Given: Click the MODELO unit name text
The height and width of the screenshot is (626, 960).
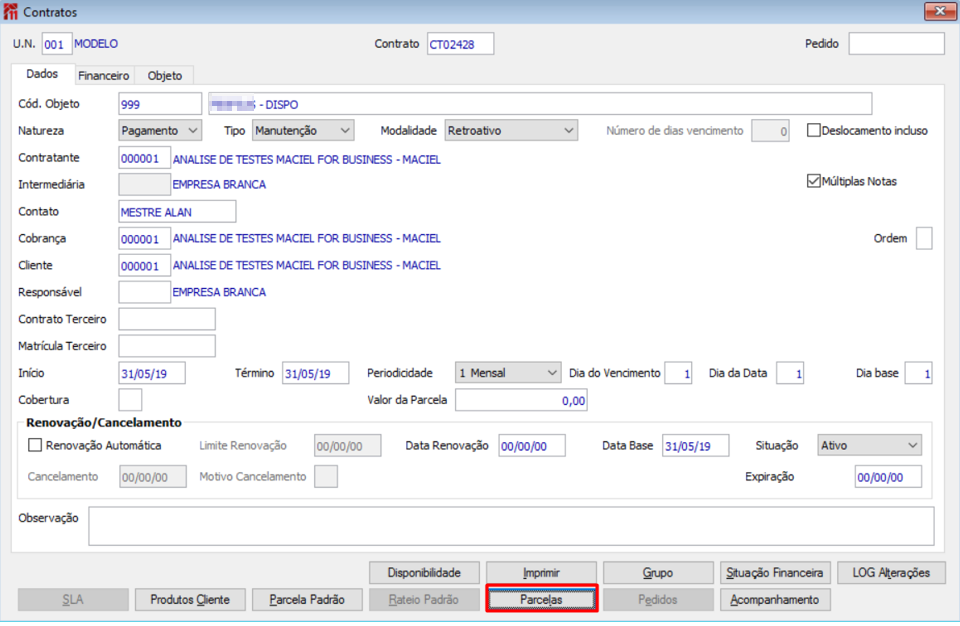Looking at the screenshot, I should point(96,43).
